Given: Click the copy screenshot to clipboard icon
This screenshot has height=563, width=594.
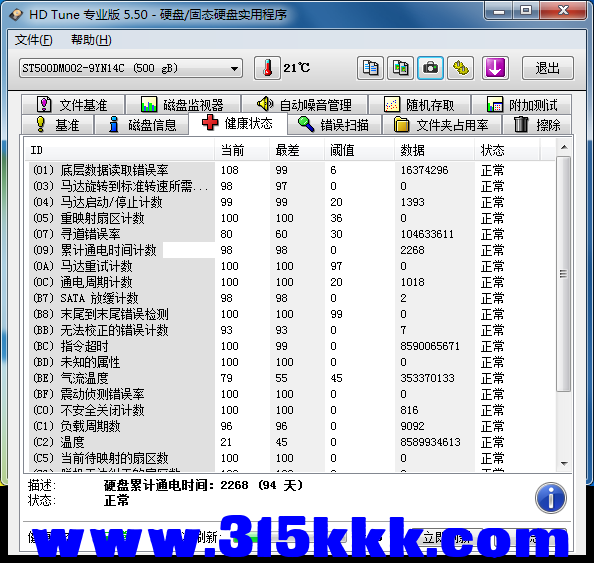Looking at the screenshot, I should (x=400, y=68).
